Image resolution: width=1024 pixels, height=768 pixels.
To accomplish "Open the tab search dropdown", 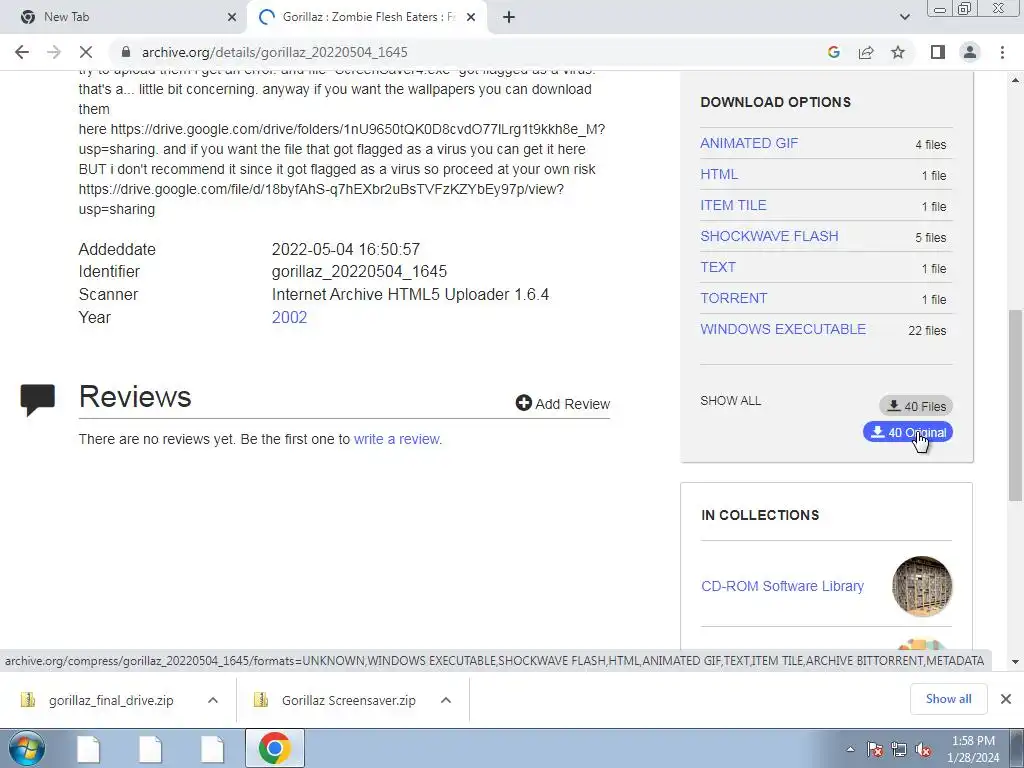I will [904, 17].
